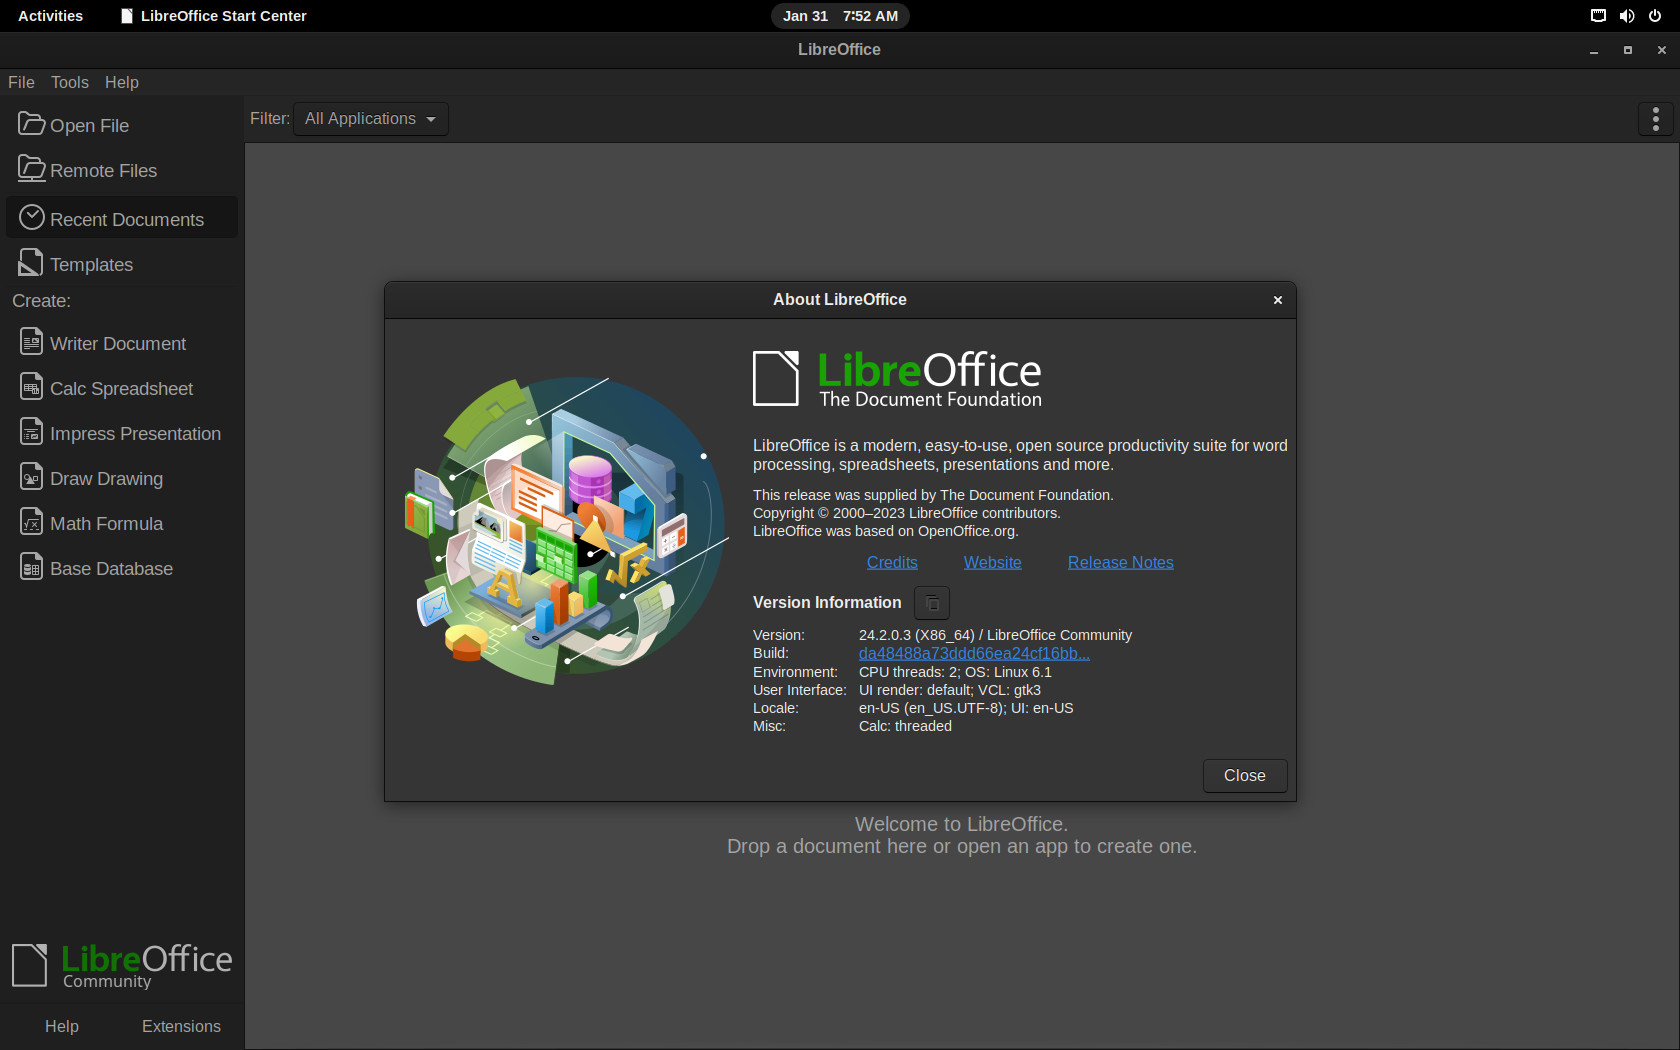Viewport: 1680px width, 1050px height.
Task: Close the About LibreOffice dialog with X
Action: 1277,300
